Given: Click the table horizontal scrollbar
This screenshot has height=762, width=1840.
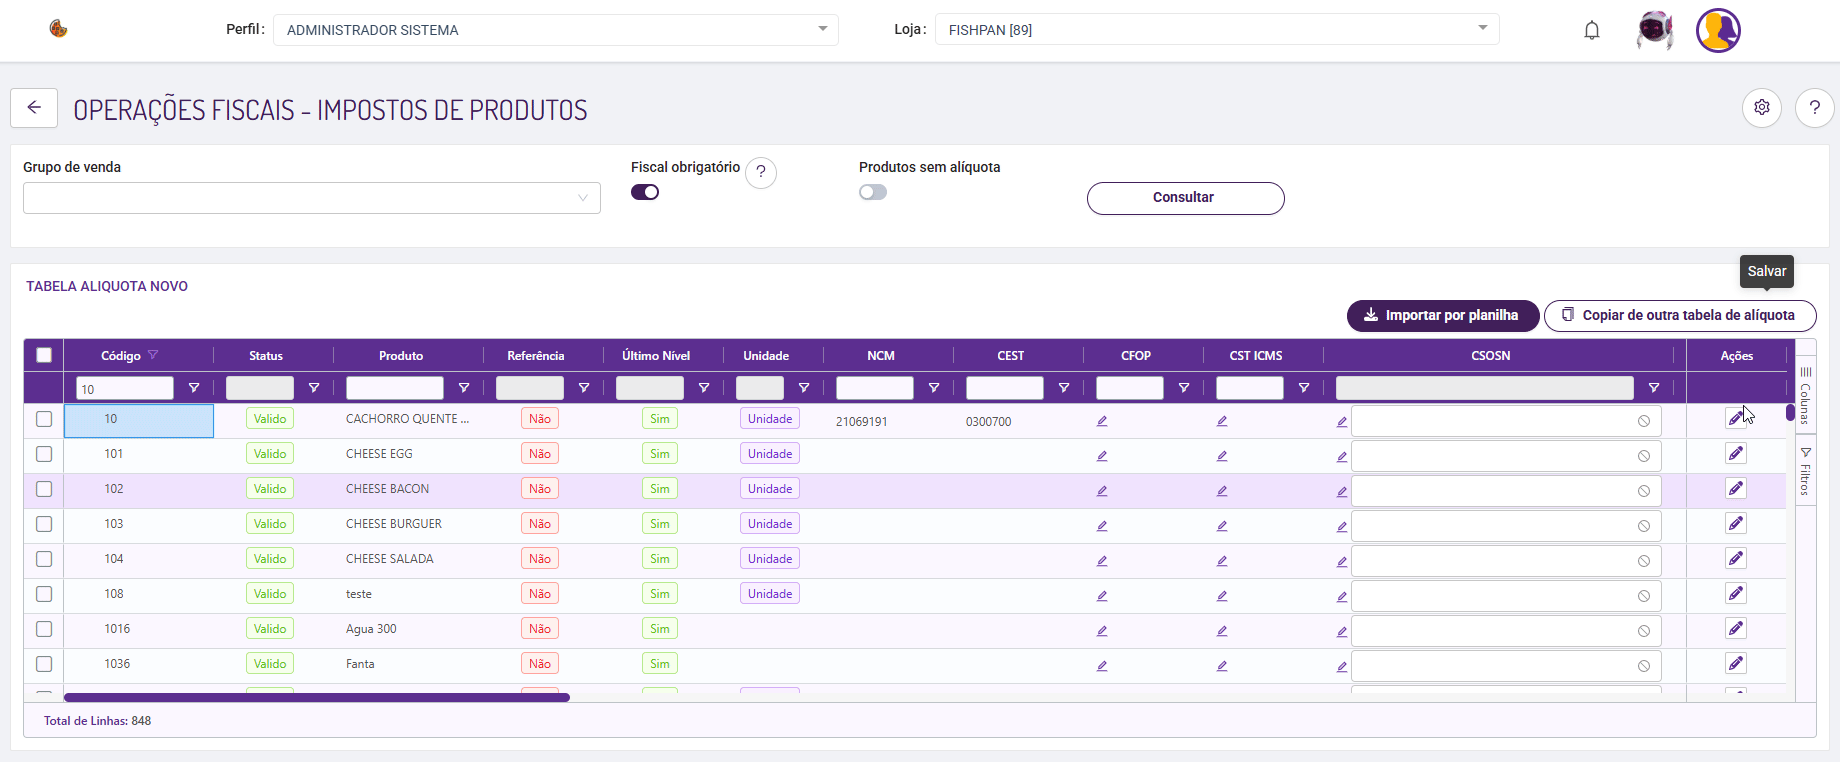Looking at the screenshot, I should click(x=317, y=698).
